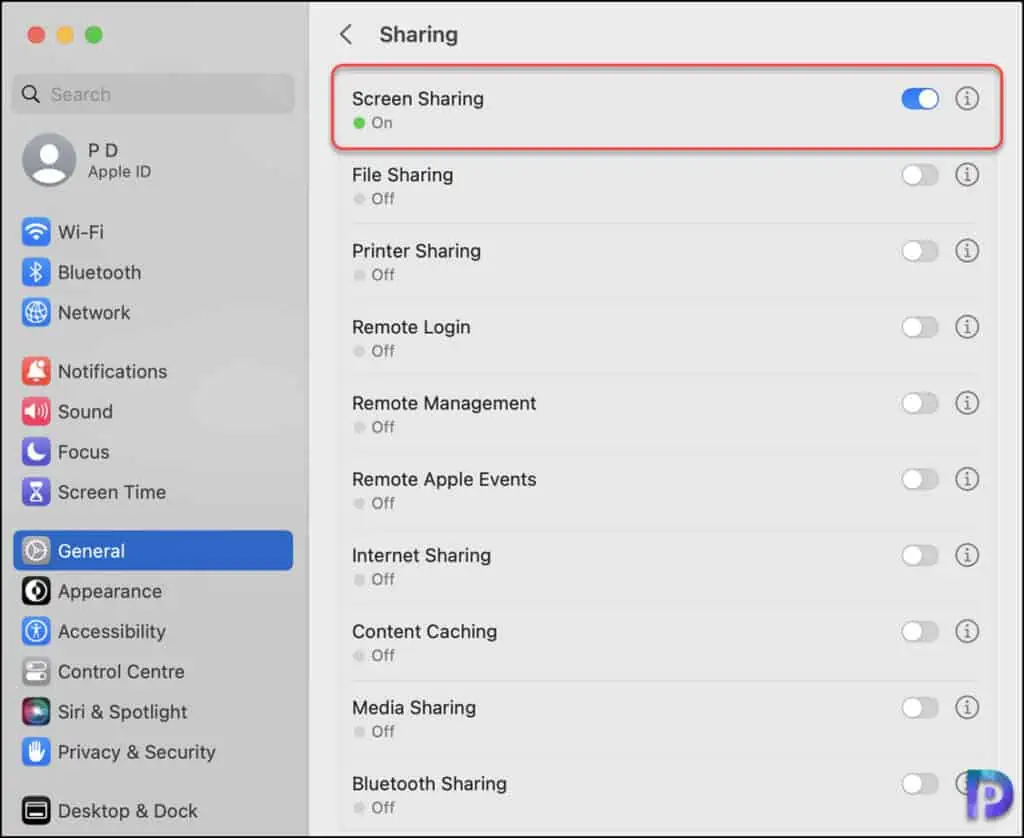Enable the Remote Apple Events toggle
1024x838 pixels.
point(920,479)
